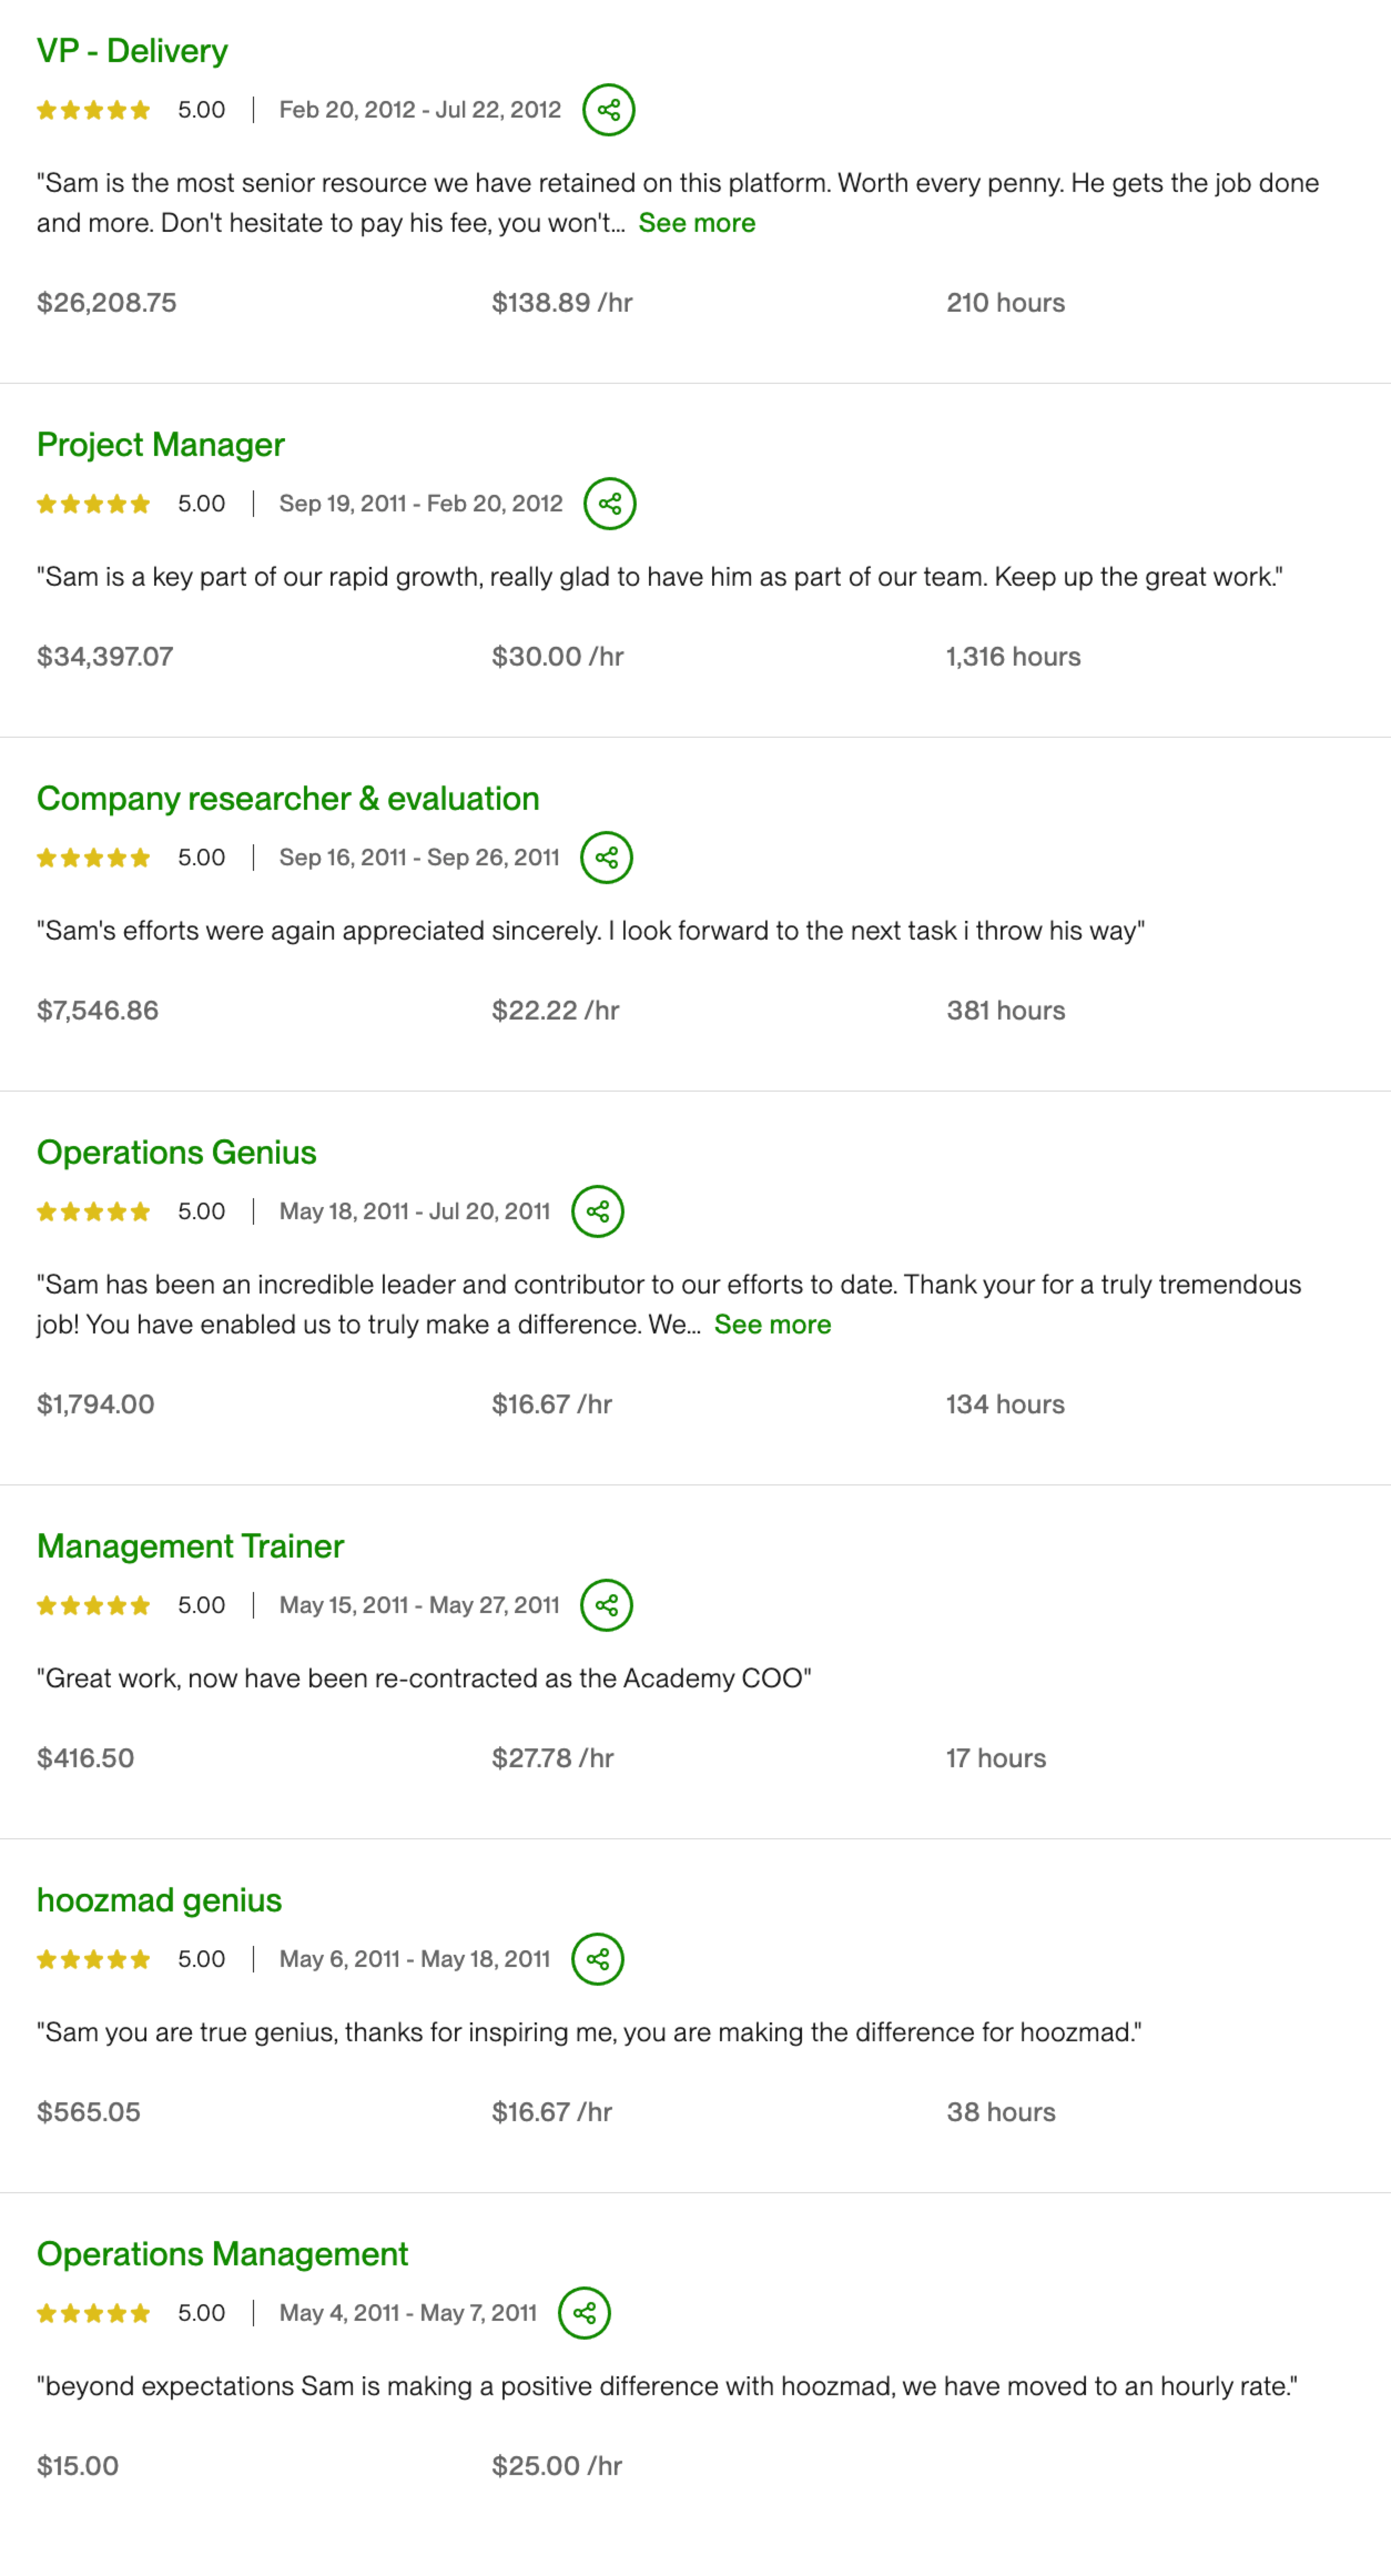The height and width of the screenshot is (2576, 1391).
Task: Open the hoozmad genius job link
Action: pos(160,1901)
